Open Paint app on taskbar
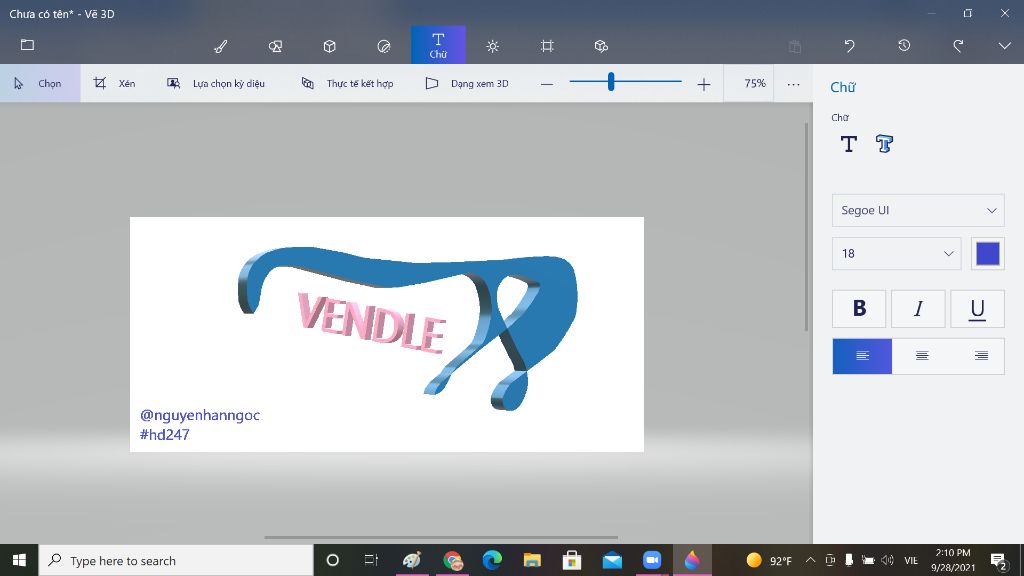The image size is (1024, 576). [411, 560]
